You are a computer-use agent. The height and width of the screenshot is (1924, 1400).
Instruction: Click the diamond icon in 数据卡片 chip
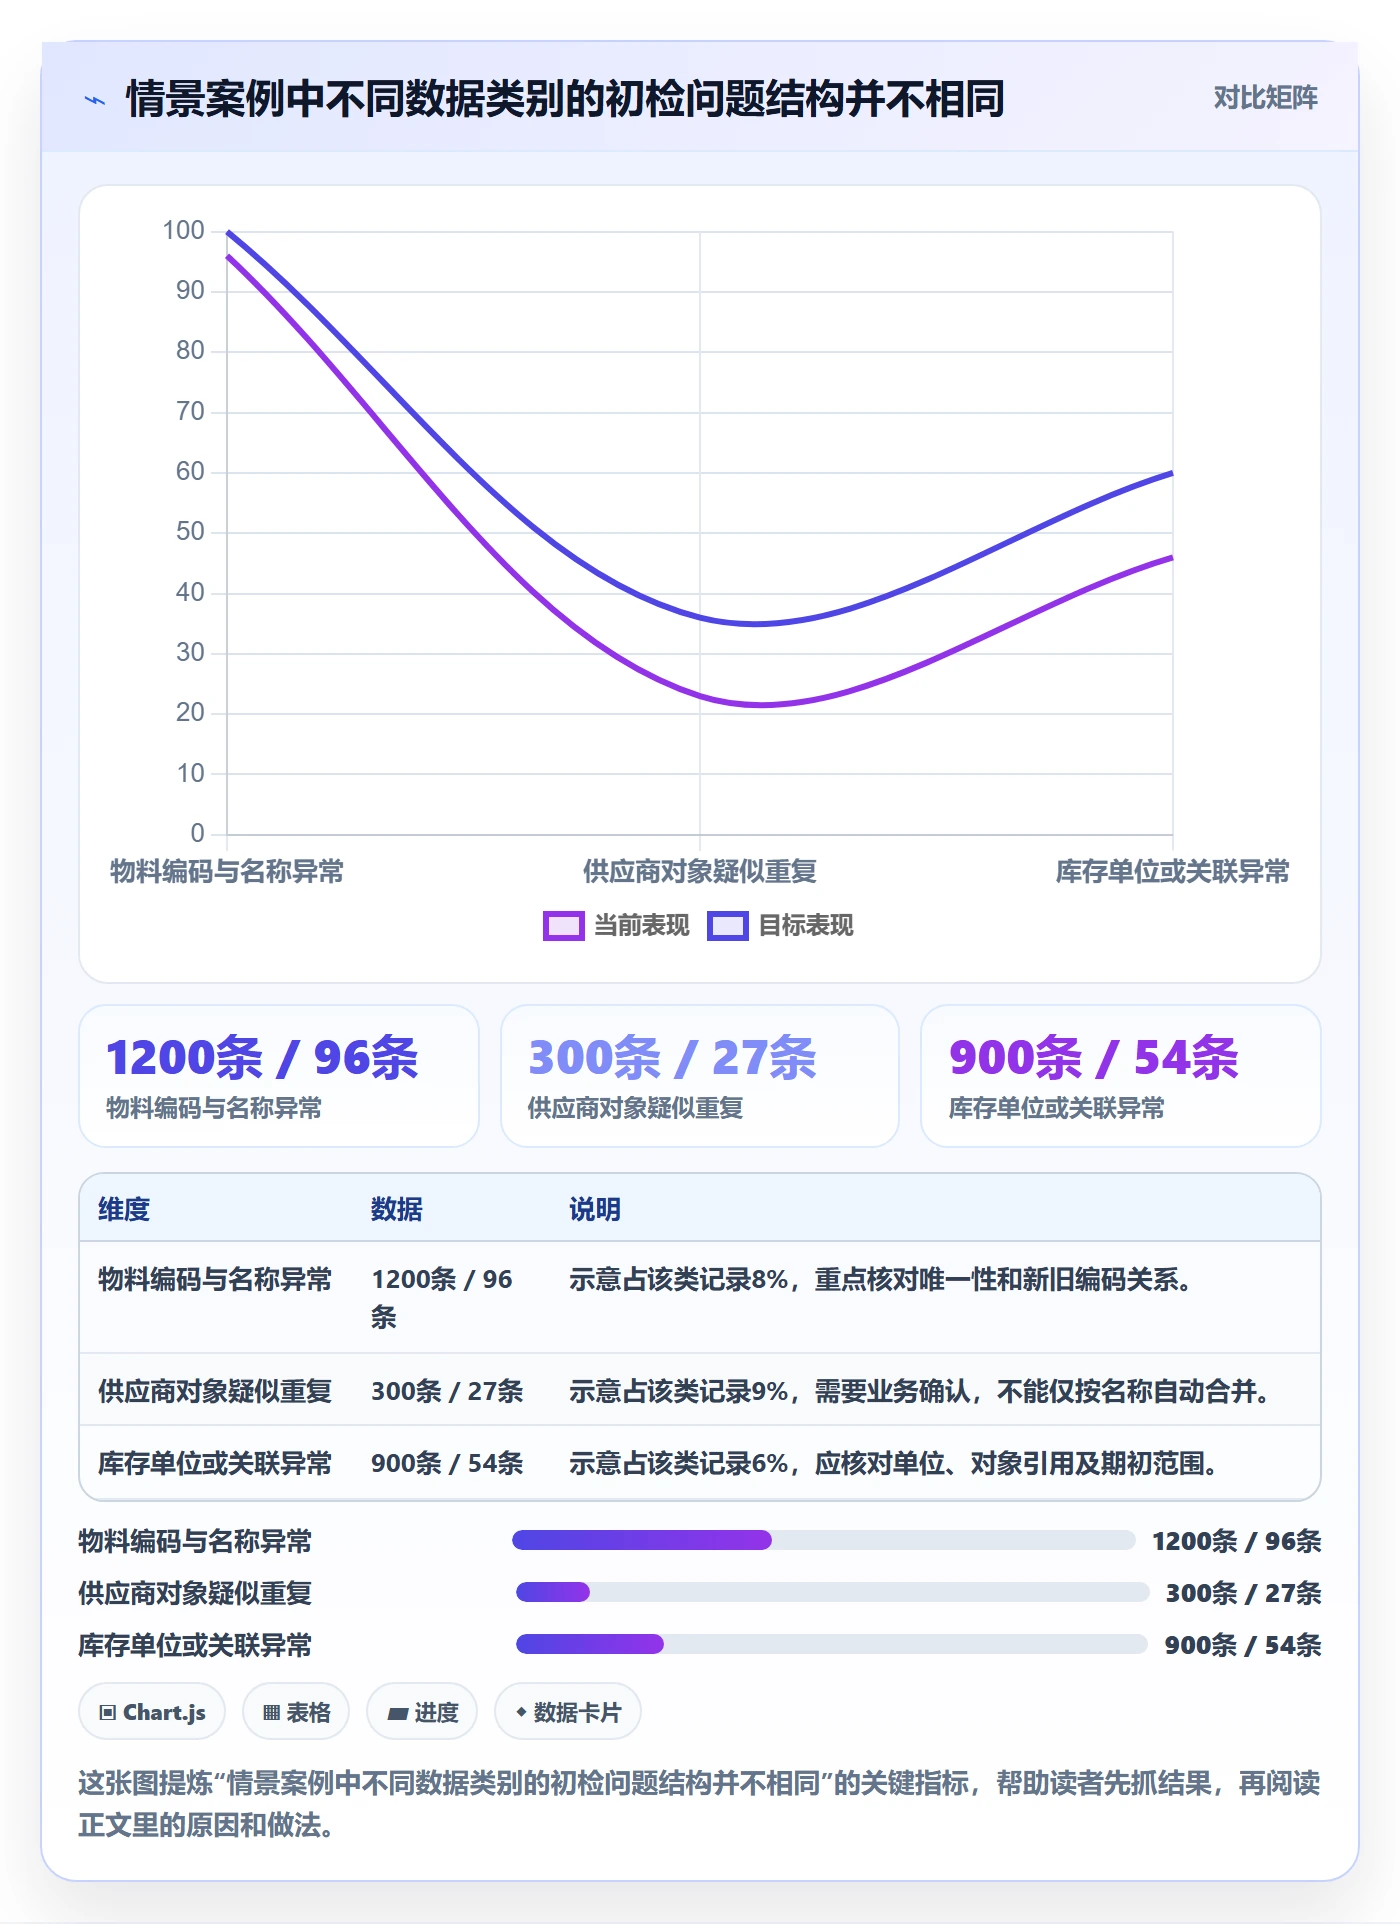[x=521, y=1712]
